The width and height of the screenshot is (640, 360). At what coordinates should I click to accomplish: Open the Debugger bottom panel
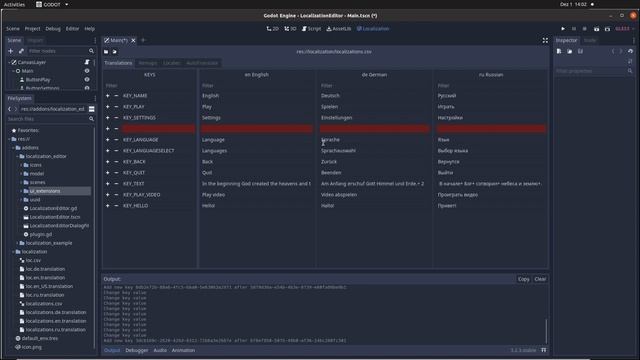point(137,350)
